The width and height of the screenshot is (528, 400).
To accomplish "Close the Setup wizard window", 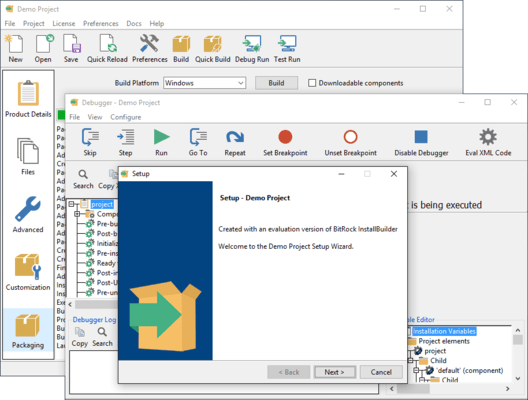I will coord(394,174).
